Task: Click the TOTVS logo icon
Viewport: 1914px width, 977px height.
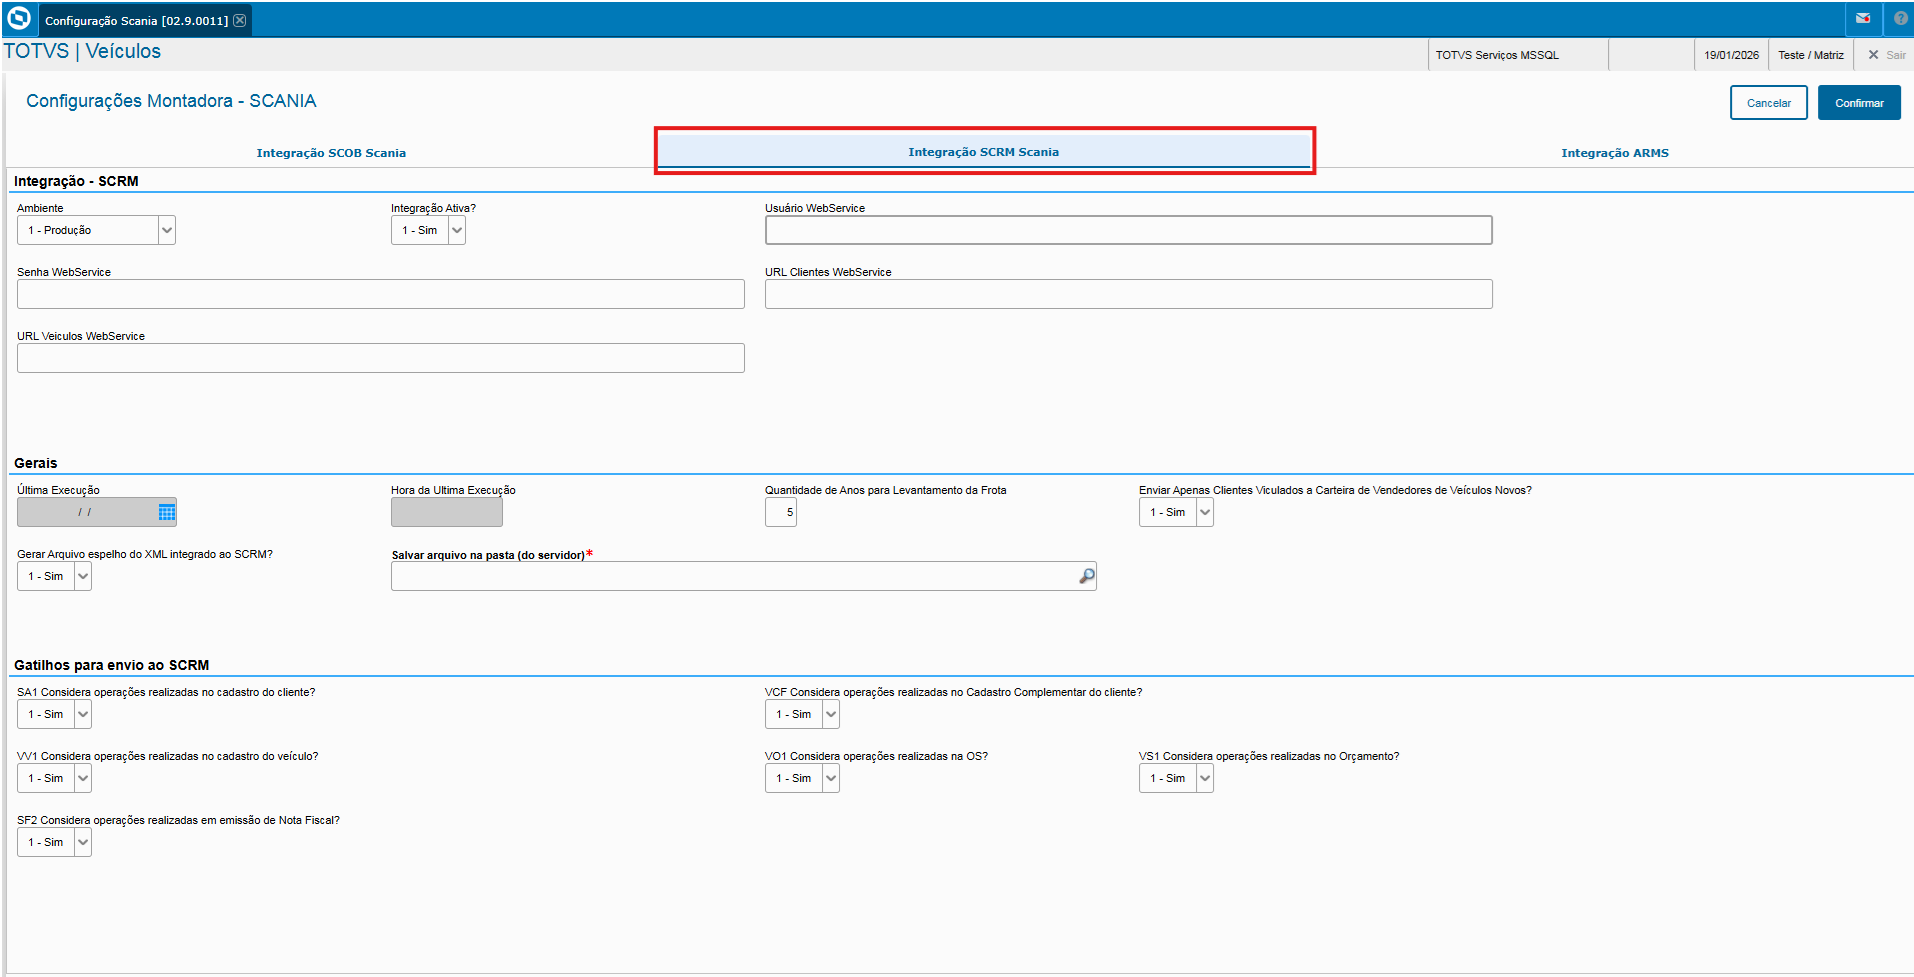Action: click(x=19, y=19)
